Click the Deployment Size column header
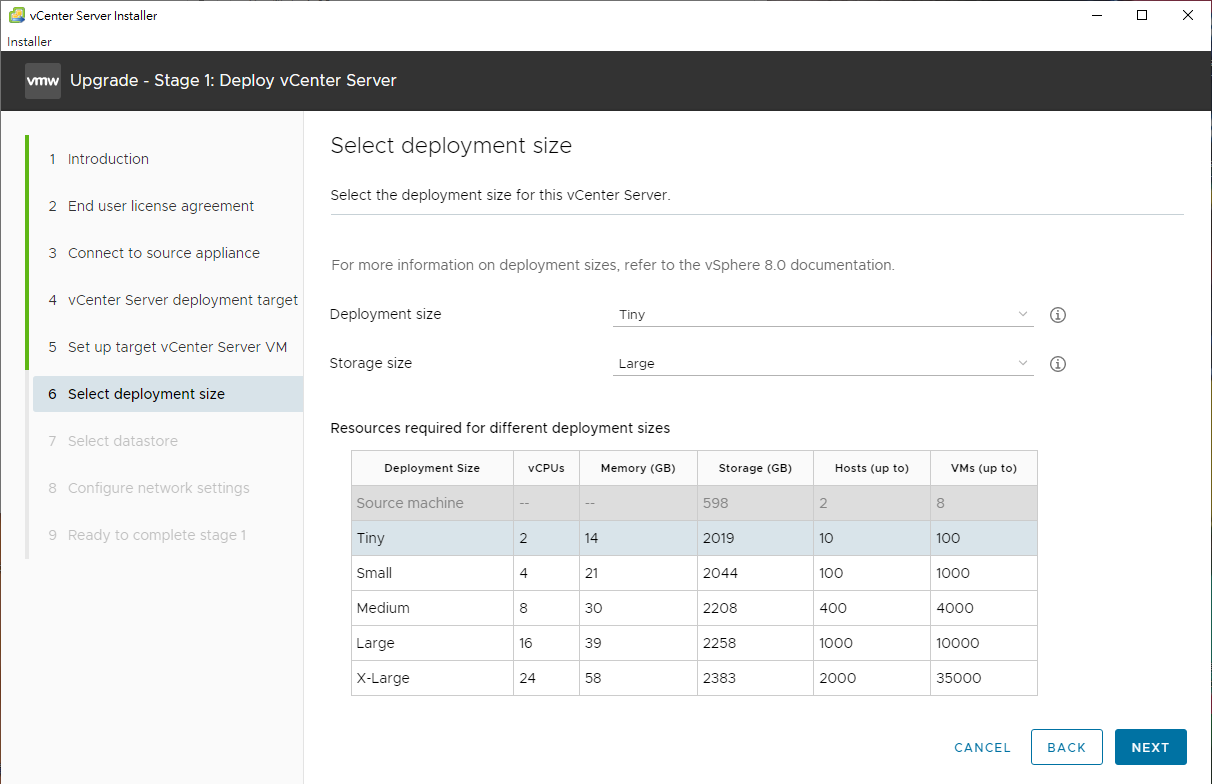 click(x=432, y=468)
